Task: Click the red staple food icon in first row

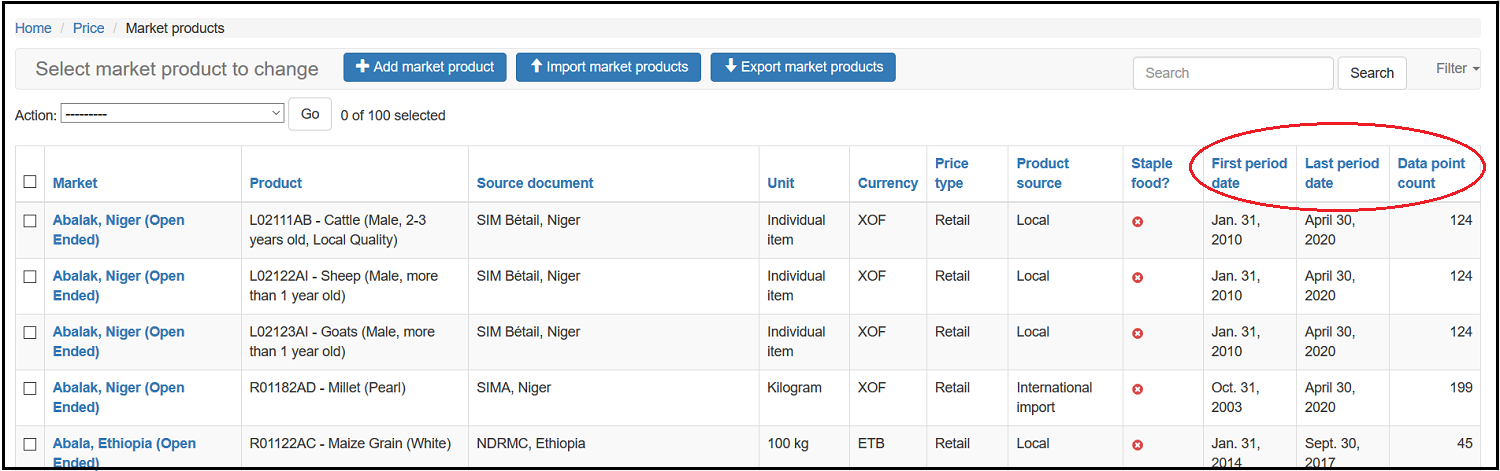Action: [1137, 221]
